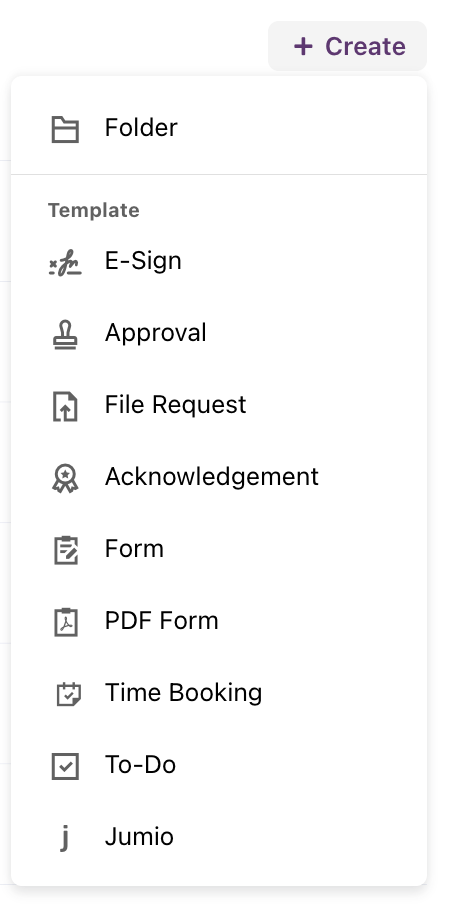Click the E-Sign signature icon
This screenshot has height=904, width=450.
(65, 263)
